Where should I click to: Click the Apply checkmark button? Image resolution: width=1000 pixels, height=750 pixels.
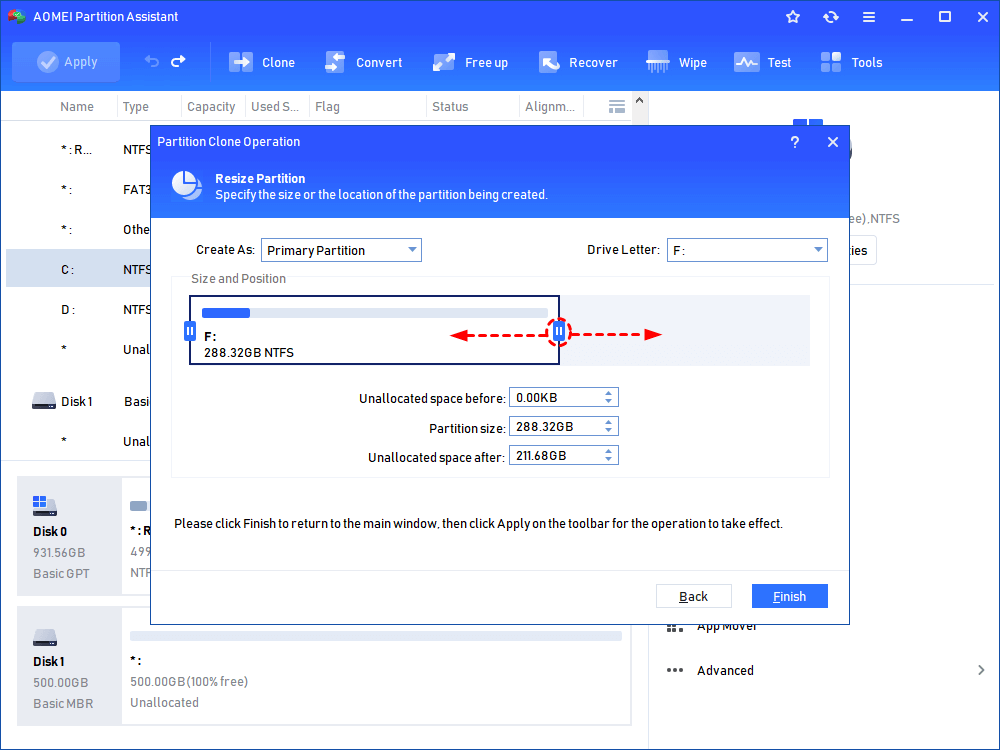coord(66,62)
